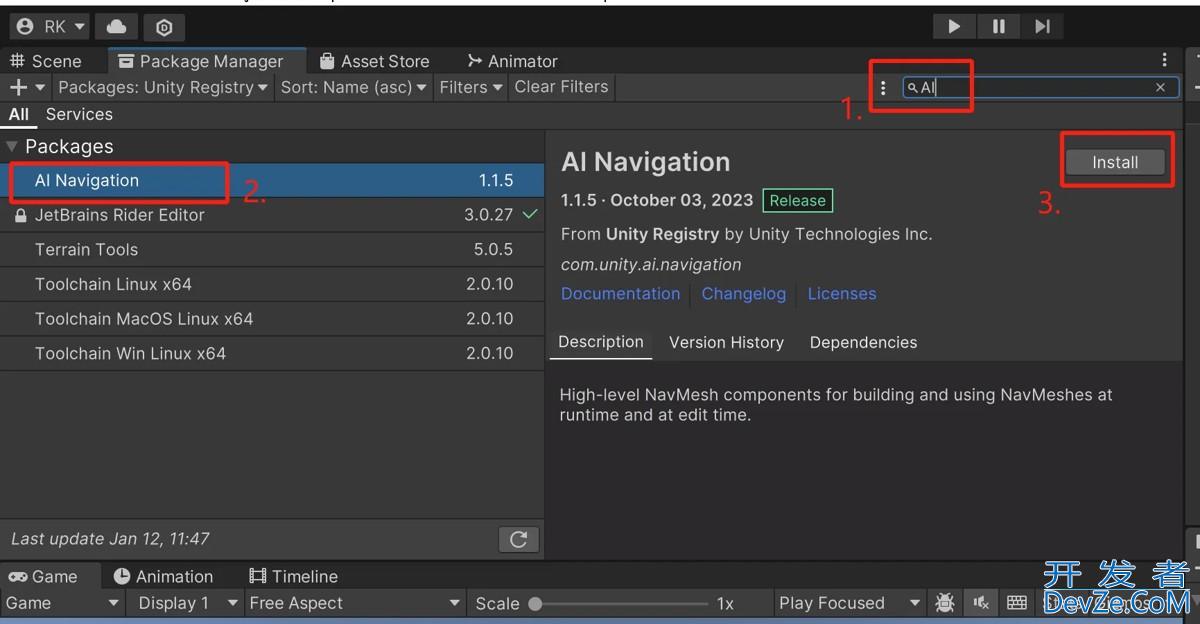Click the Release tag label
The width and height of the screenshot is (1200, 624).
point(797,200)
